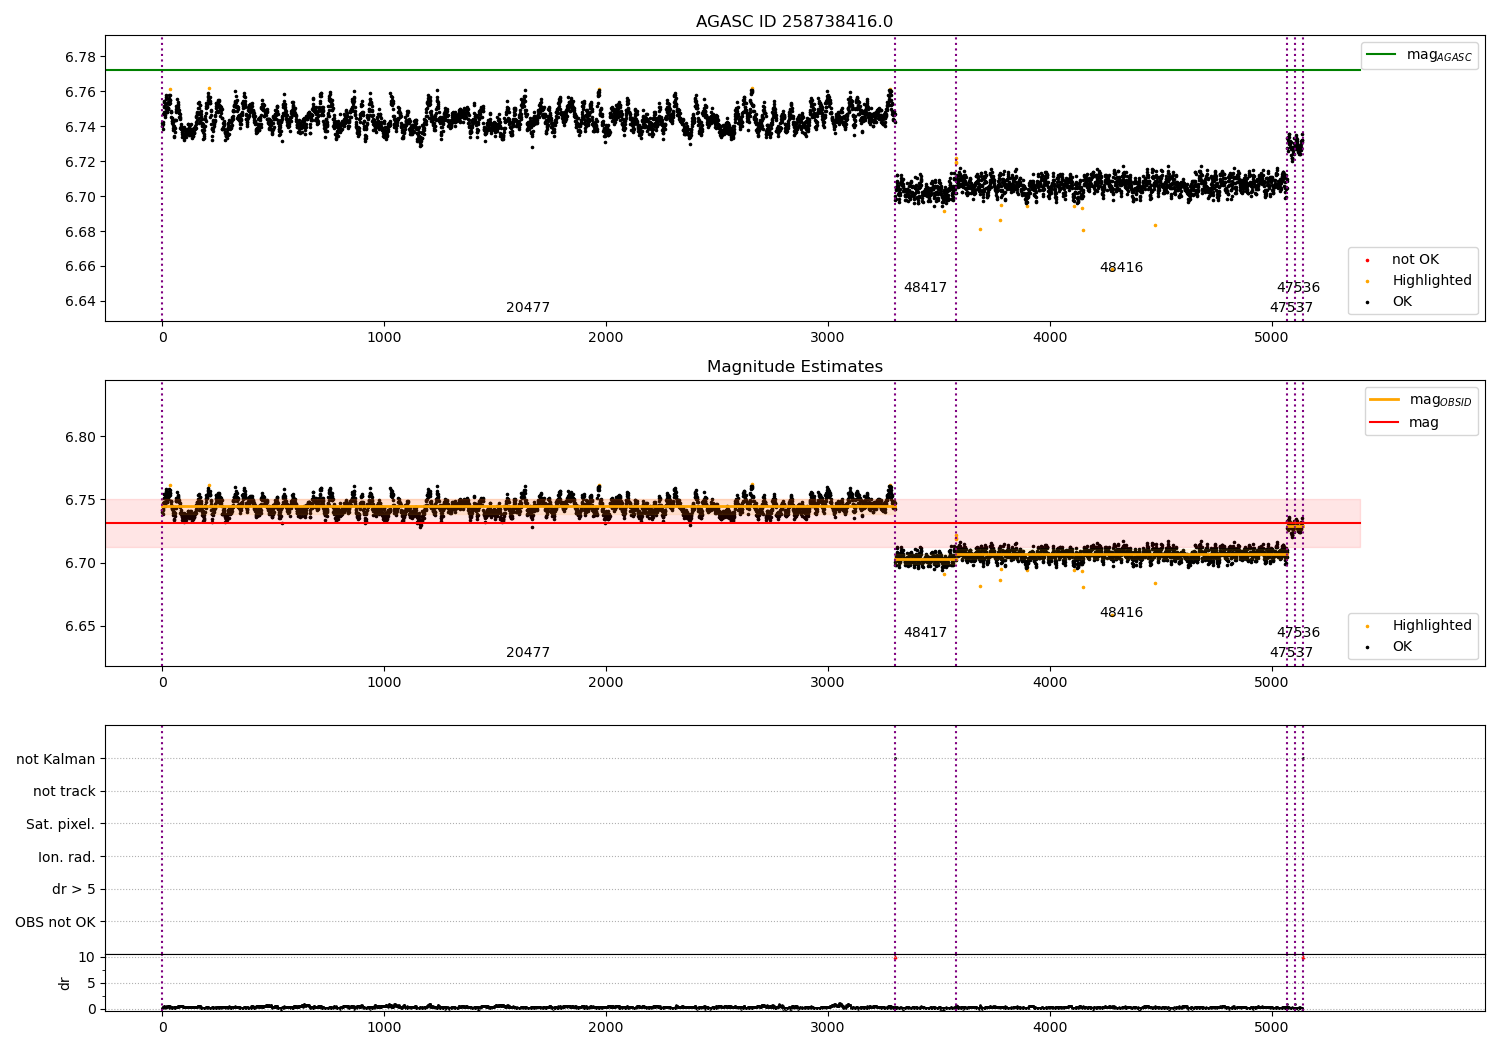The width and height of the screenshot is (1500, 1050).
Task: Click obsid label 48417 in the Magnitude Estimates plot
Action: 925,633
